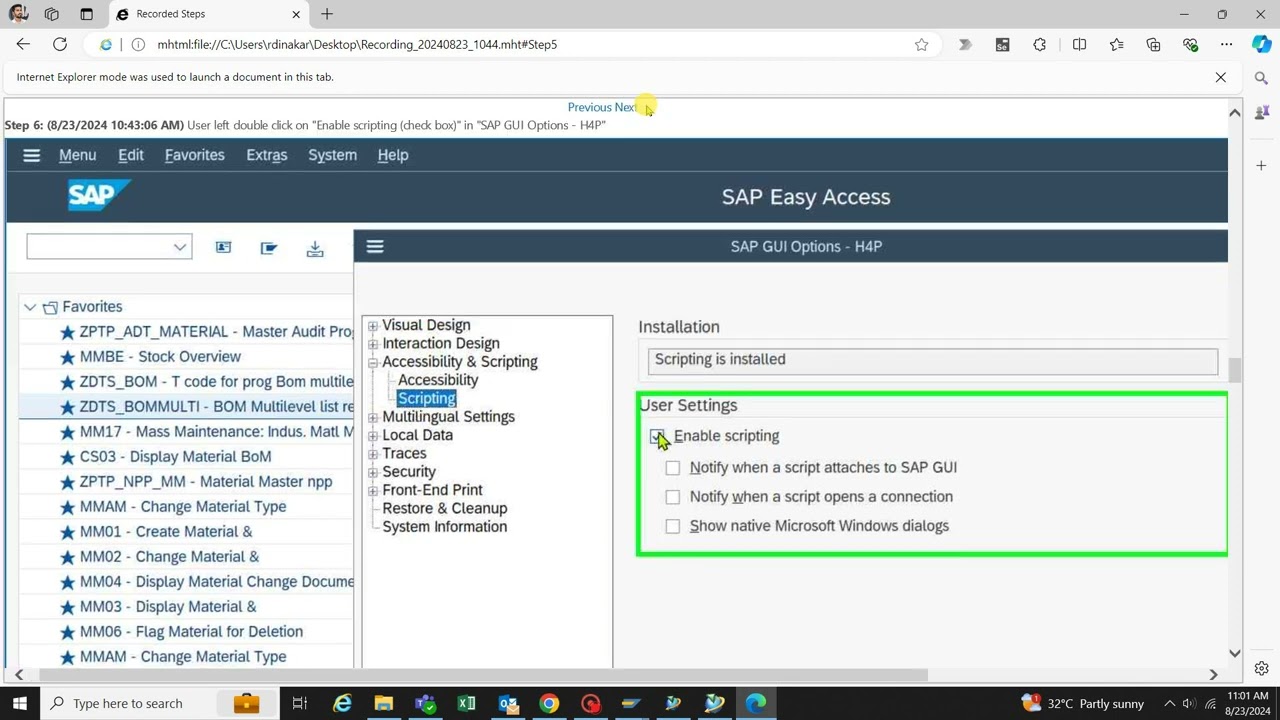Expand the Interaction Design tree node

tap(373, 344)
